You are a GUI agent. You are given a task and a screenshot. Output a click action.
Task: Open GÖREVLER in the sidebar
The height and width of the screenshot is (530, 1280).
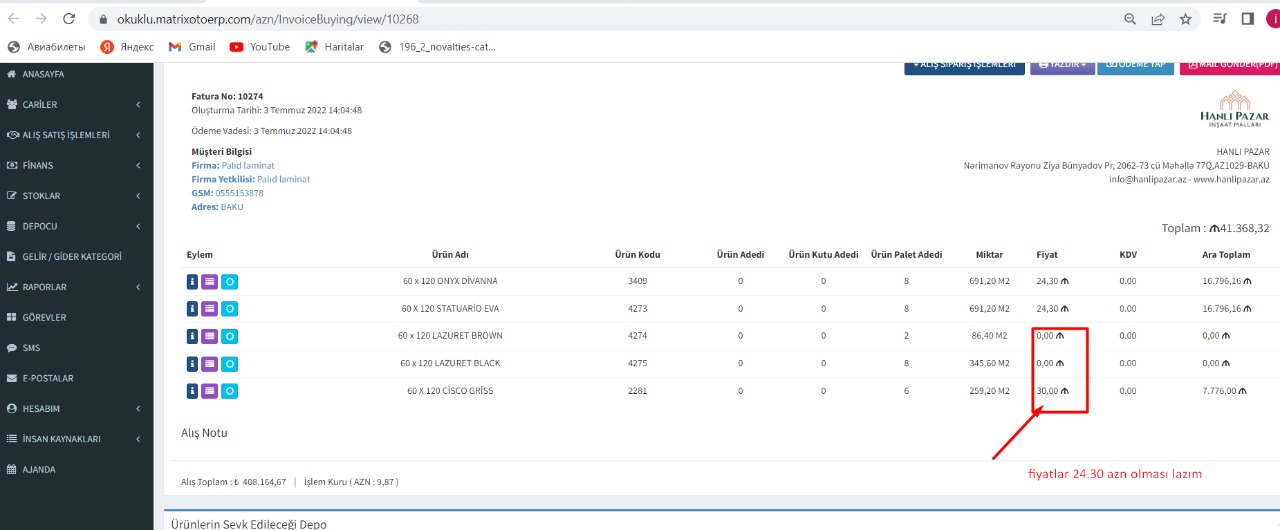44,317
